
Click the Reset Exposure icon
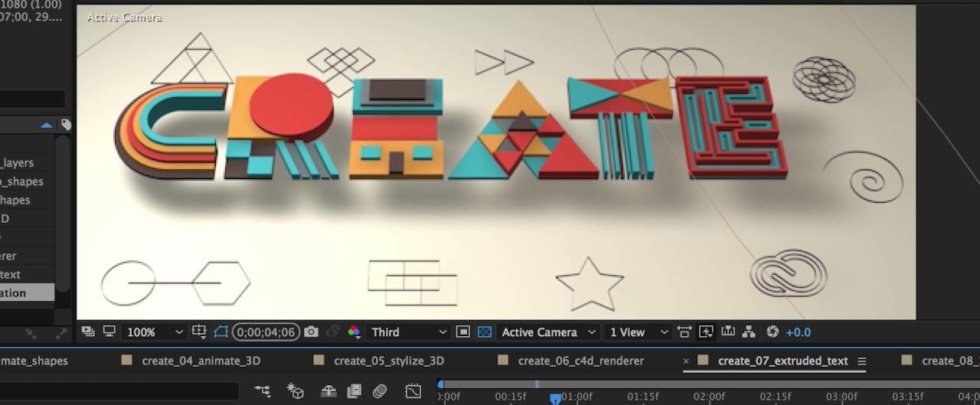(x=772, y=332)
